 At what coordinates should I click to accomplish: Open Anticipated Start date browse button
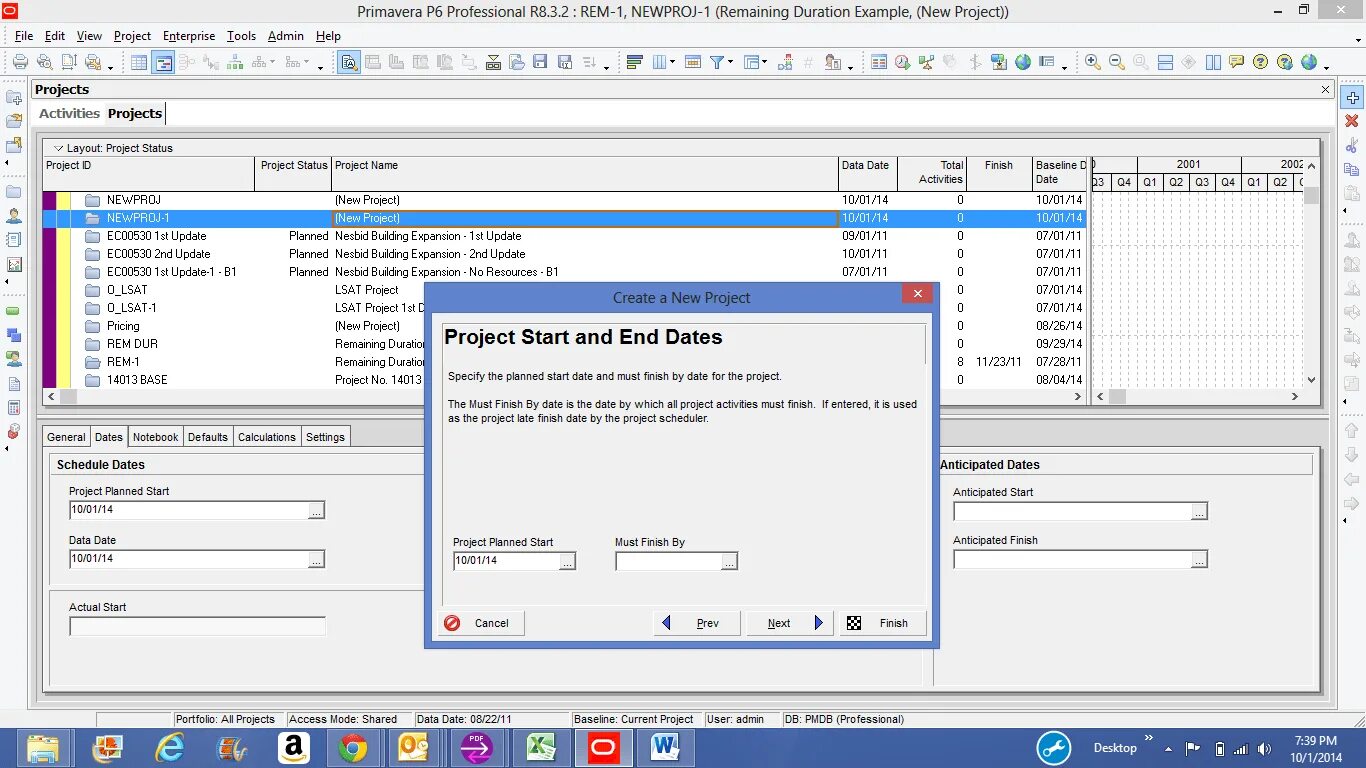[1199, 511]
